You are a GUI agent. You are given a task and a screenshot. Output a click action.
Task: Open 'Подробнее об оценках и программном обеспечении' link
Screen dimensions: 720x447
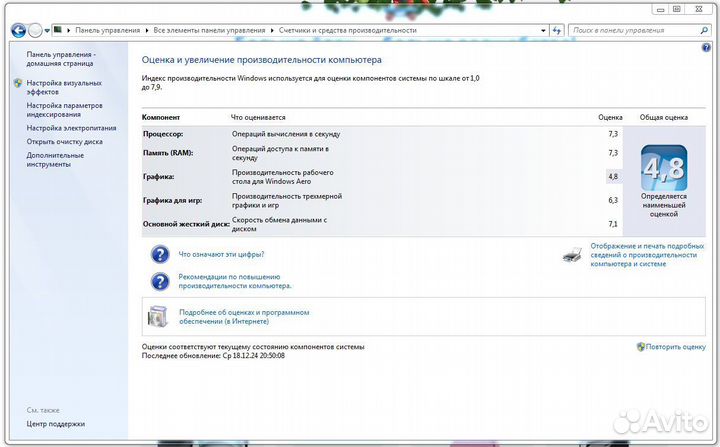244,317
